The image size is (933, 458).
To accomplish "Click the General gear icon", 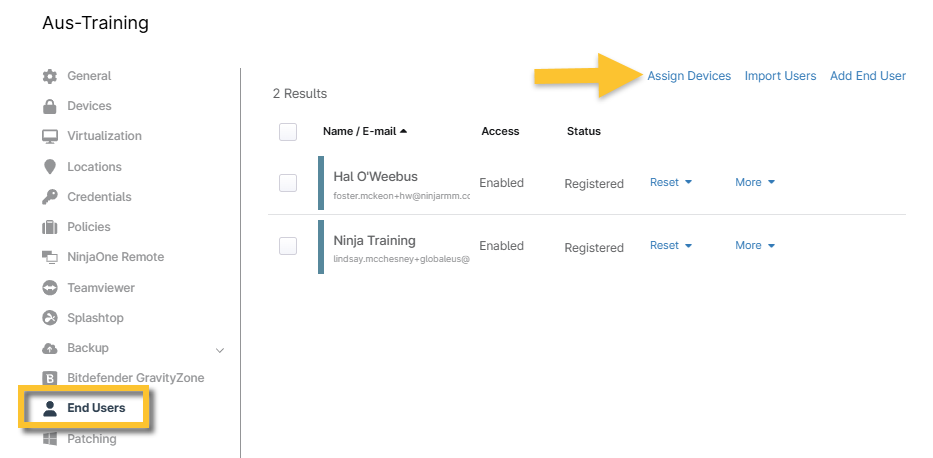I will click(49, 76).
